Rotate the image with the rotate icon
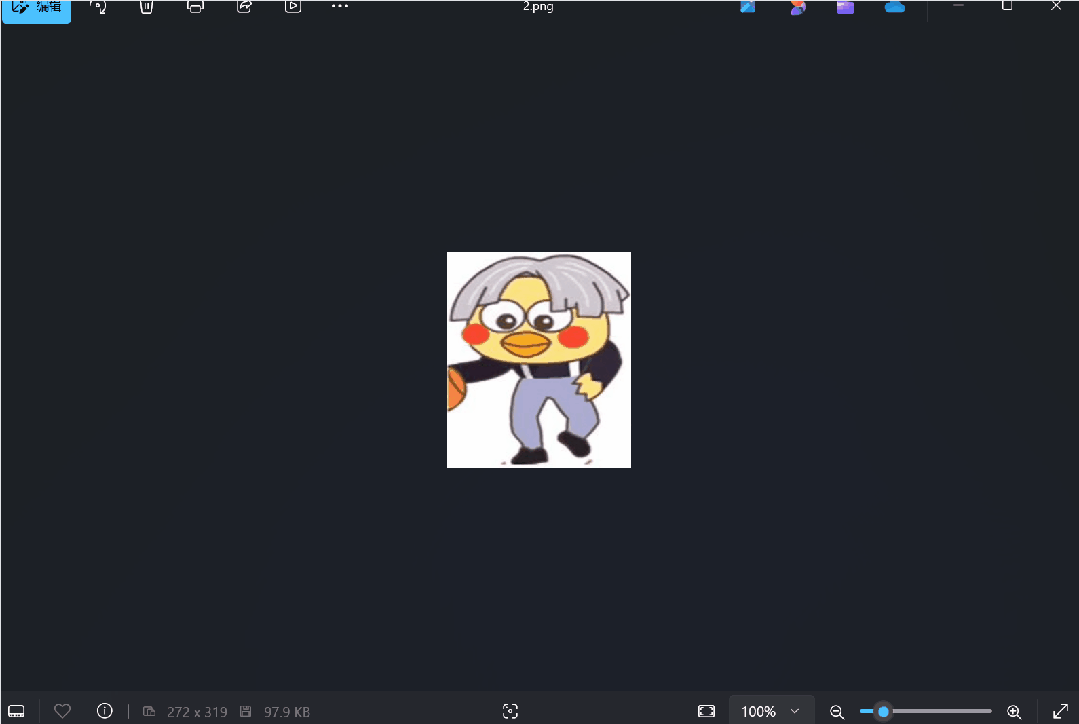Image resolution: width=1079 pixels, height=724 pixels. 98,7
